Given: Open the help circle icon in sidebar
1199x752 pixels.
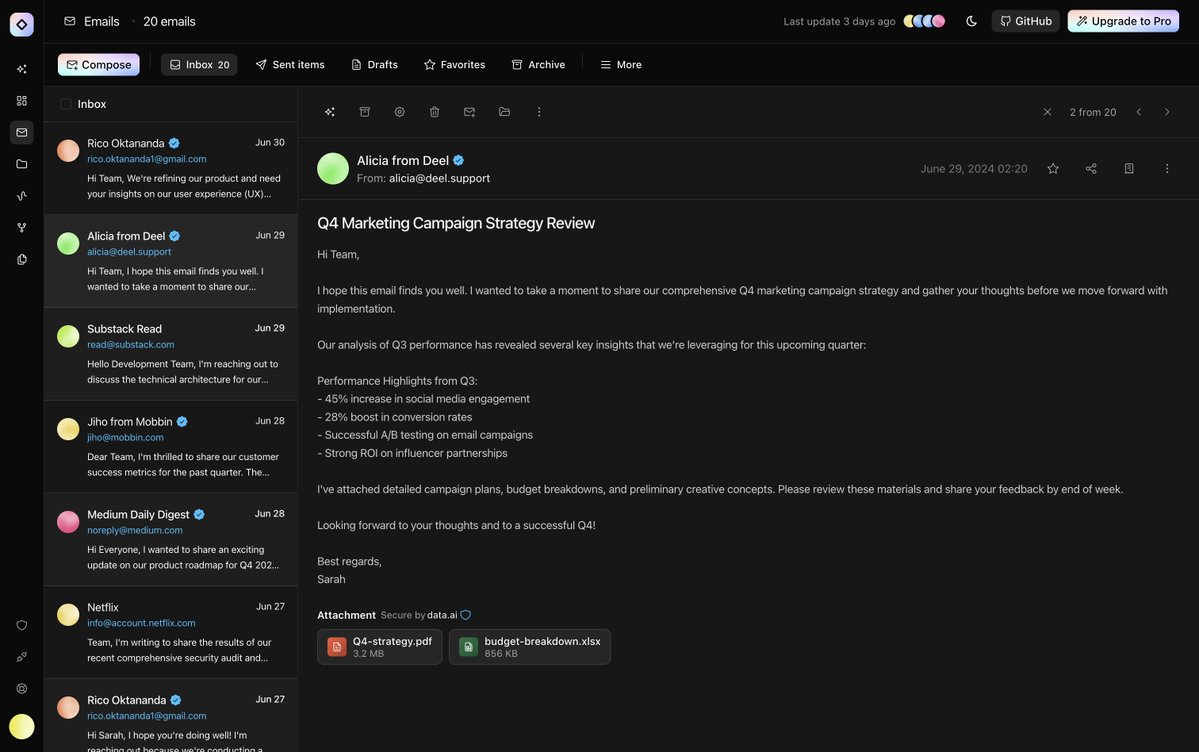Looking at the screenshot, I should (21, 689).
